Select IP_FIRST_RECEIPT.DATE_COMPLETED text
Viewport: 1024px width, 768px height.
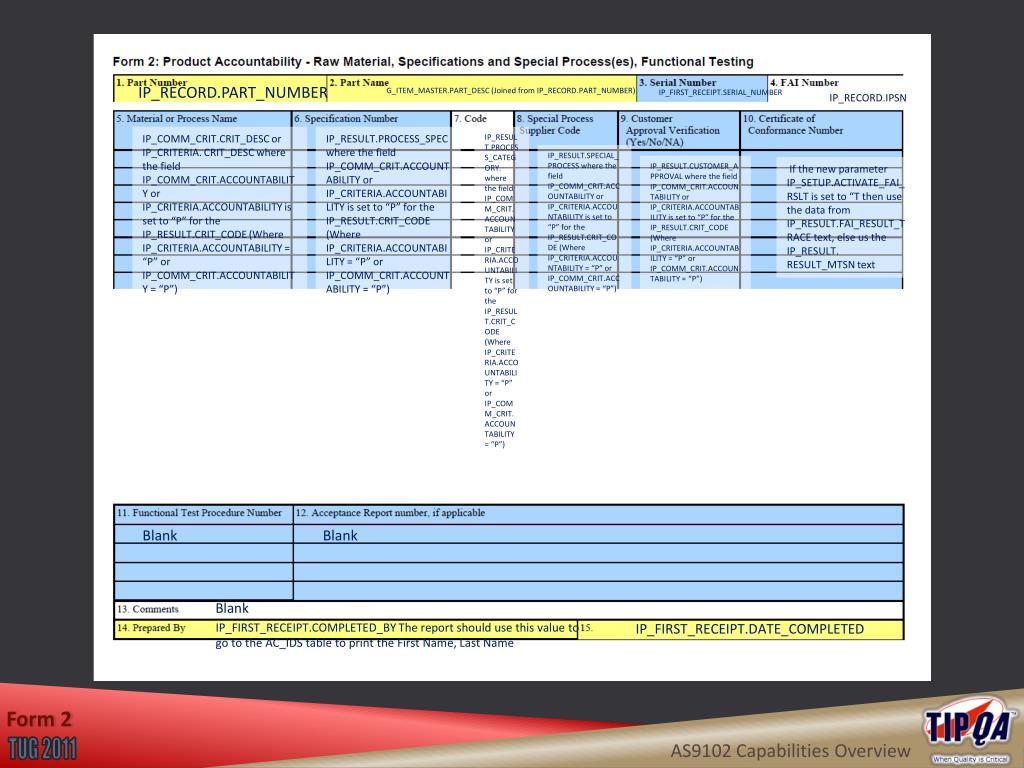point(750,629)
